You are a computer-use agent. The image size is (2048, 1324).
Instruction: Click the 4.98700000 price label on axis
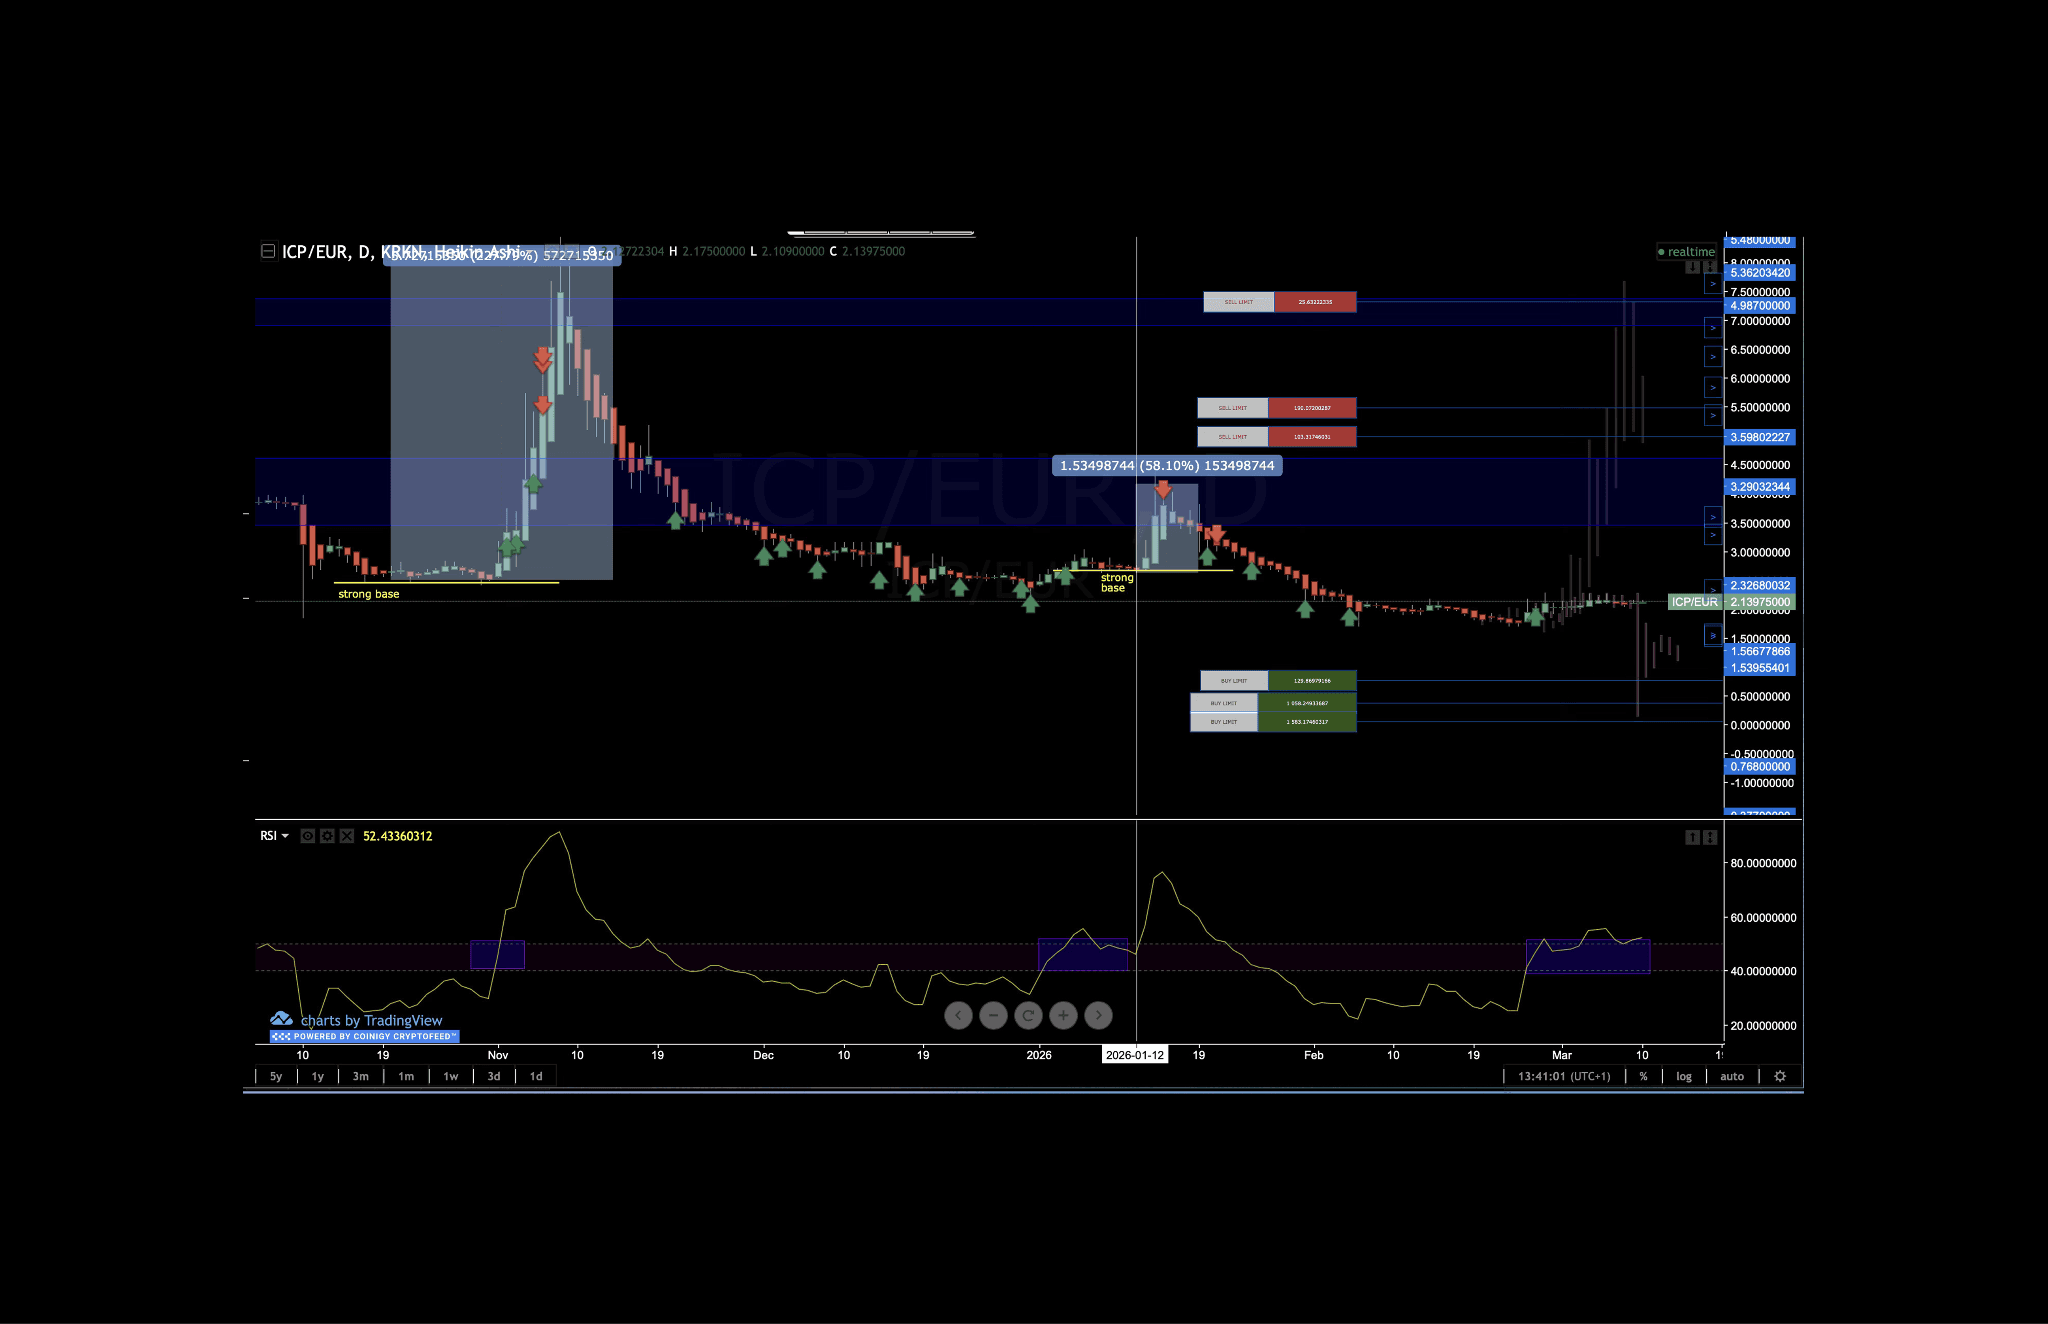click(1760, 306)
